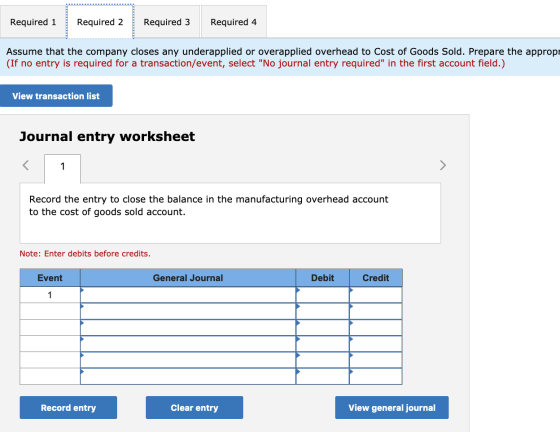Switch to the Required 1 tab
The height and width of the screenshot is (432, 560).
33,22
